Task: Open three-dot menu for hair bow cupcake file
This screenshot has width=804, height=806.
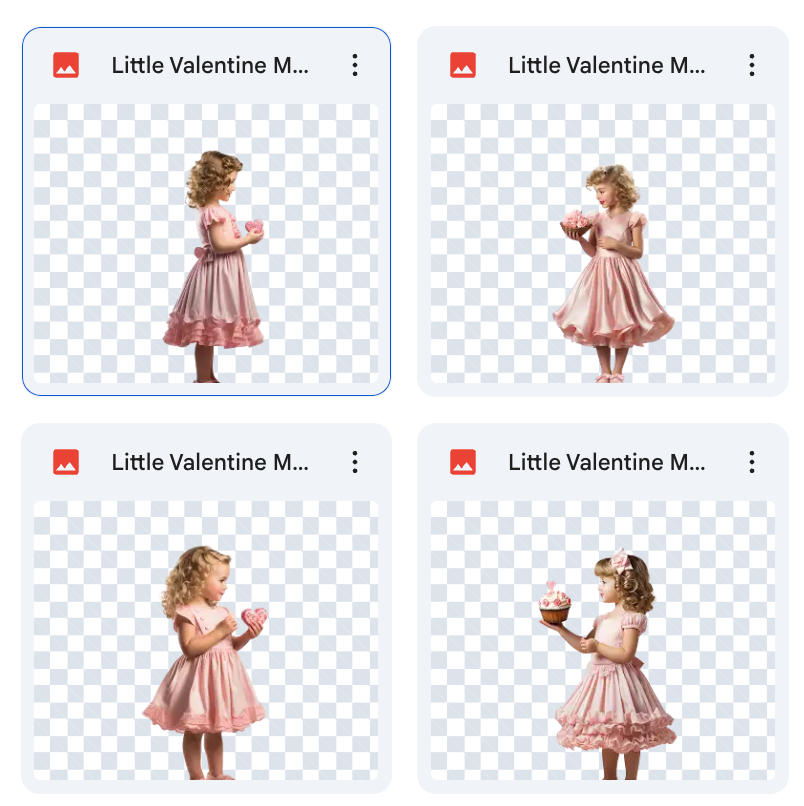Action: pyautogui.click(x=752, y=462)
